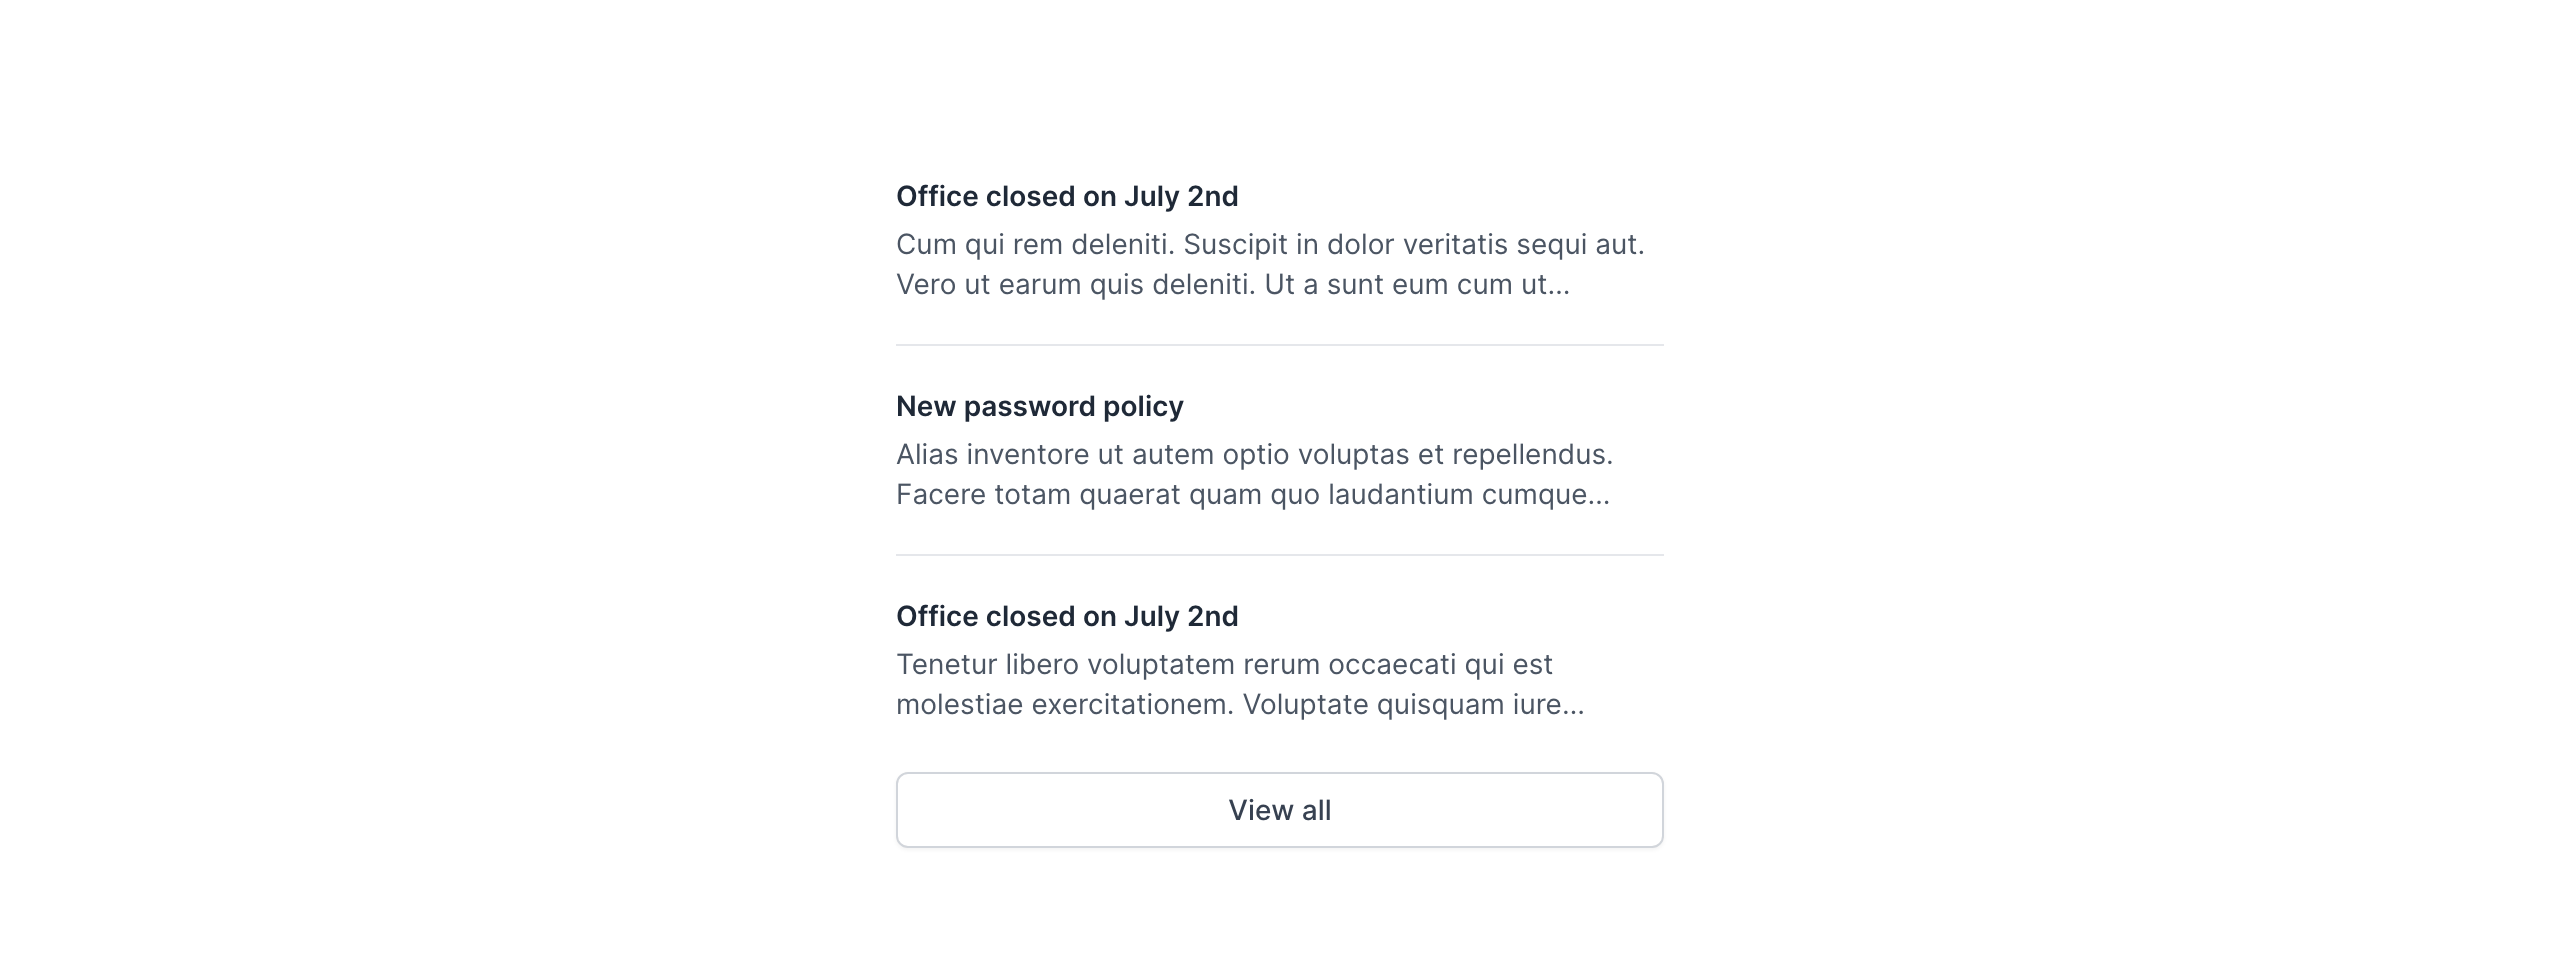This screenshot has width=2560, height=976.
Task: Open the New password policy announcement
Action: (1039, 406)
